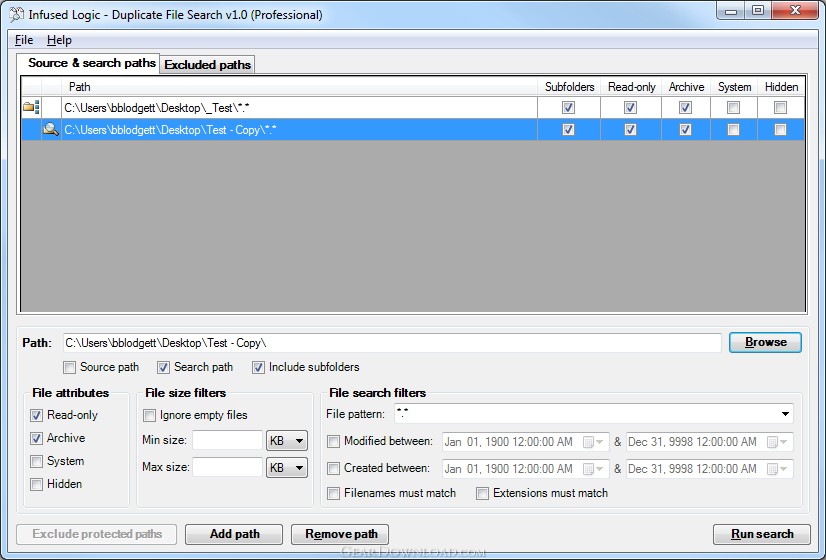826x560 pixels.
Task: Open the Modified between start date calendar icon
Action: [593, 442]
